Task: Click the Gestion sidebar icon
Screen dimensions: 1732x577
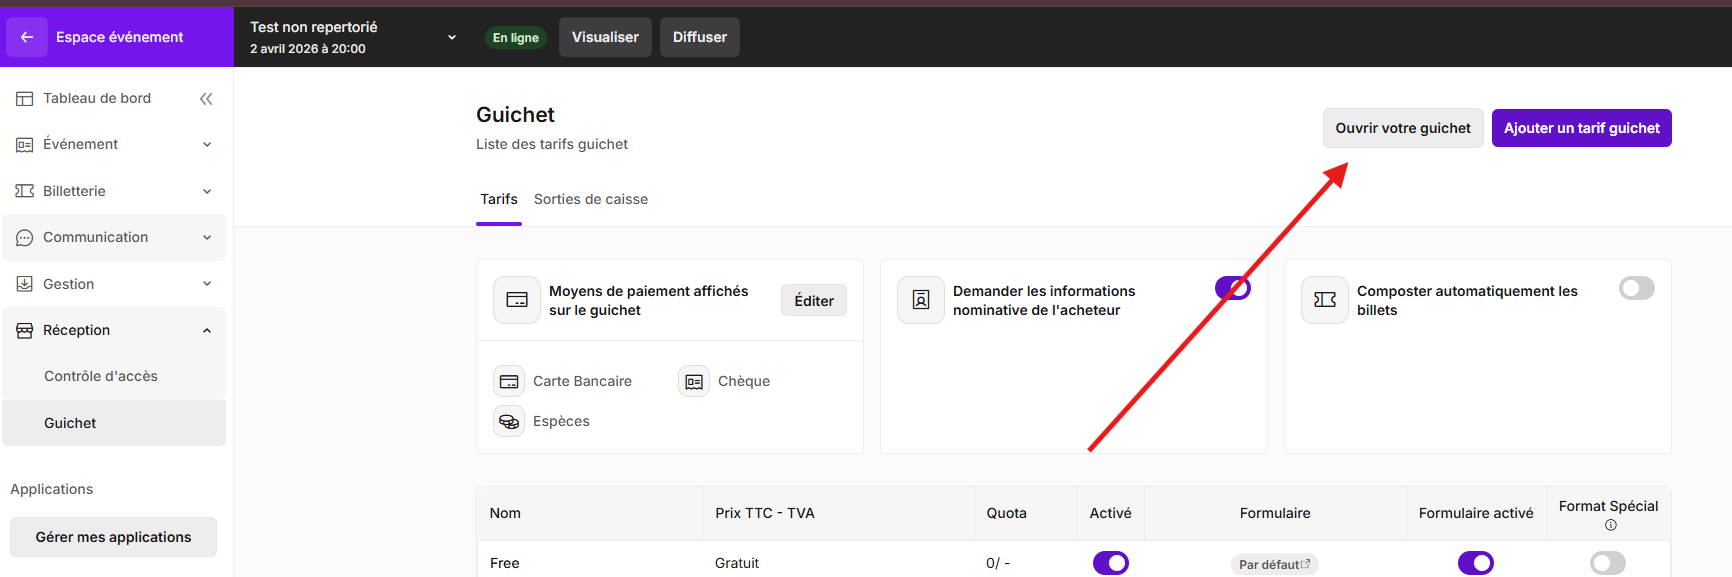Action: pos(25,284)
